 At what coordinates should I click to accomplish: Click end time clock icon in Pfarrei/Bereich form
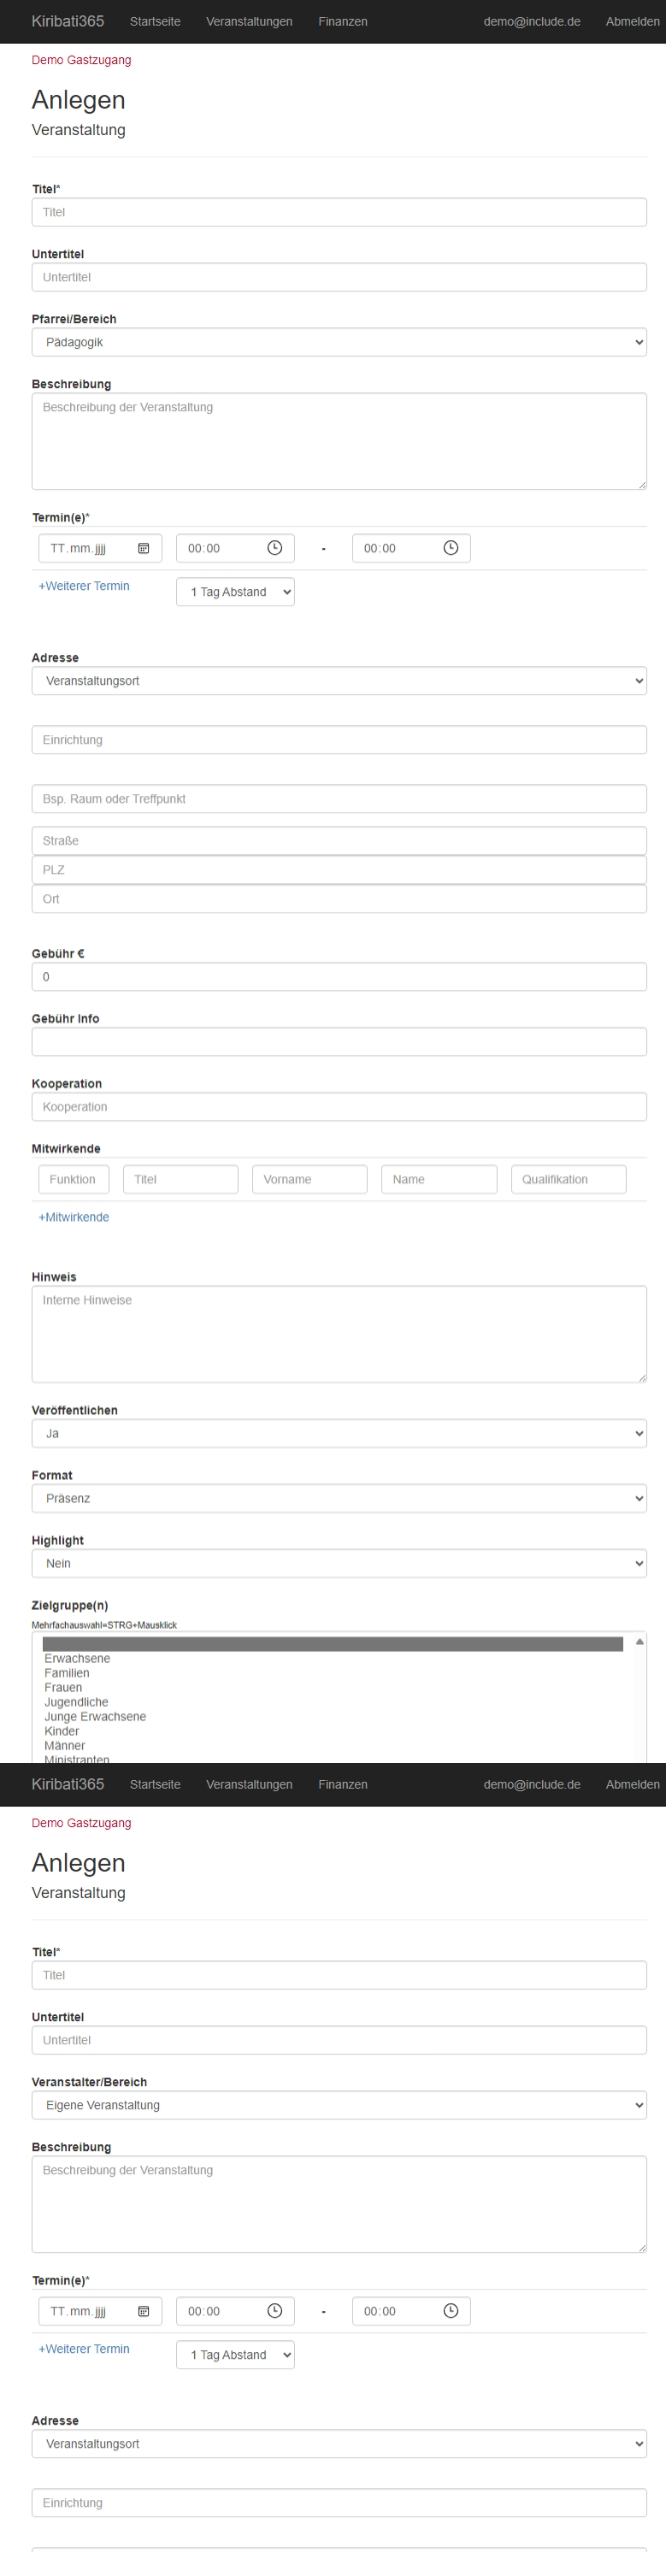click(450, 548)
